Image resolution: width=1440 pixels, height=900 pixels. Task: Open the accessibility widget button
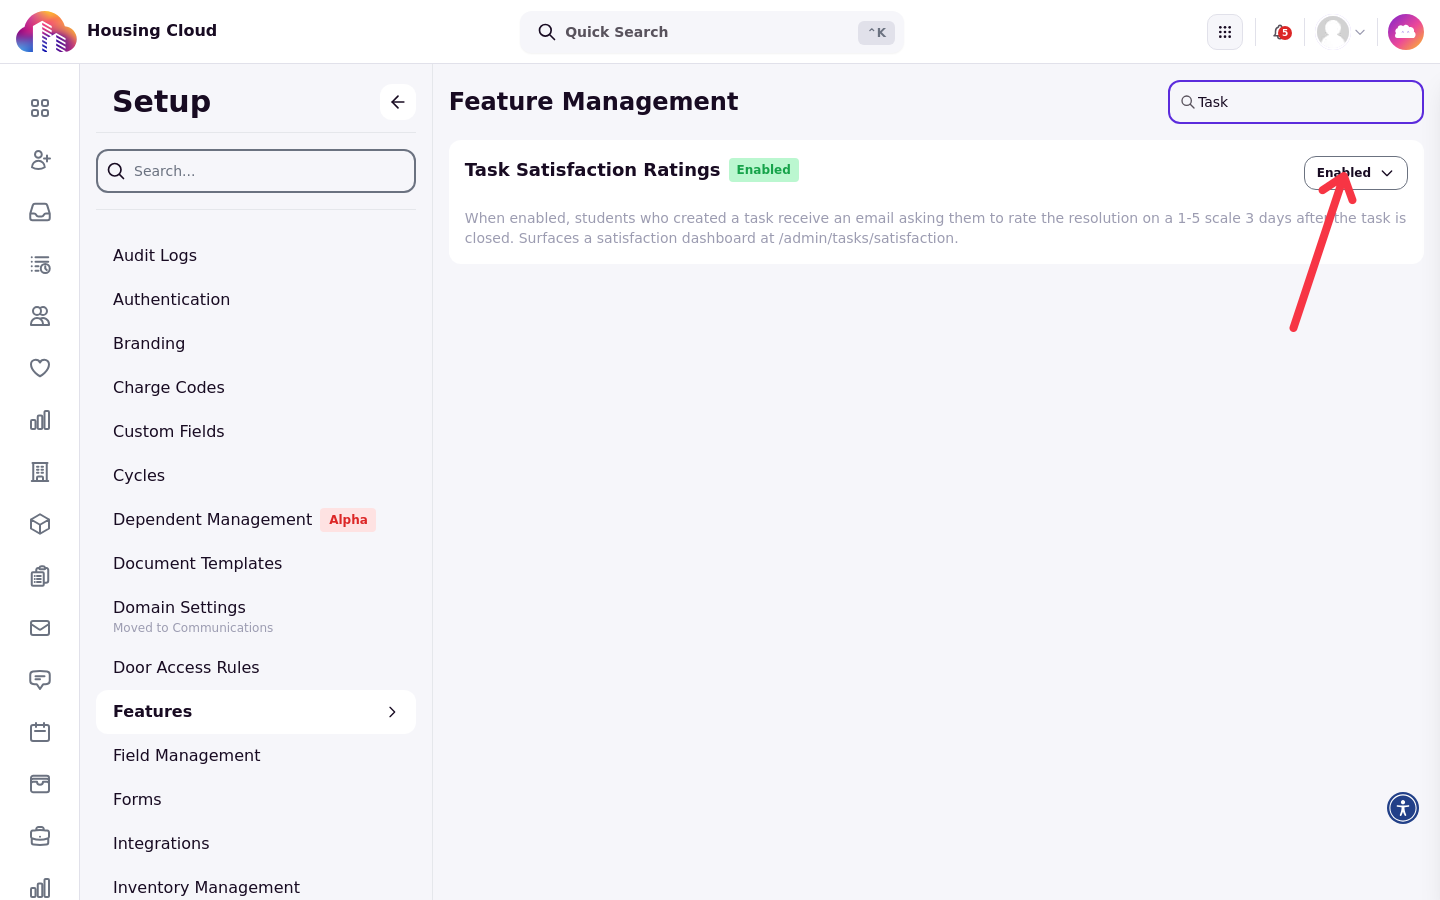click(1403, 808)
